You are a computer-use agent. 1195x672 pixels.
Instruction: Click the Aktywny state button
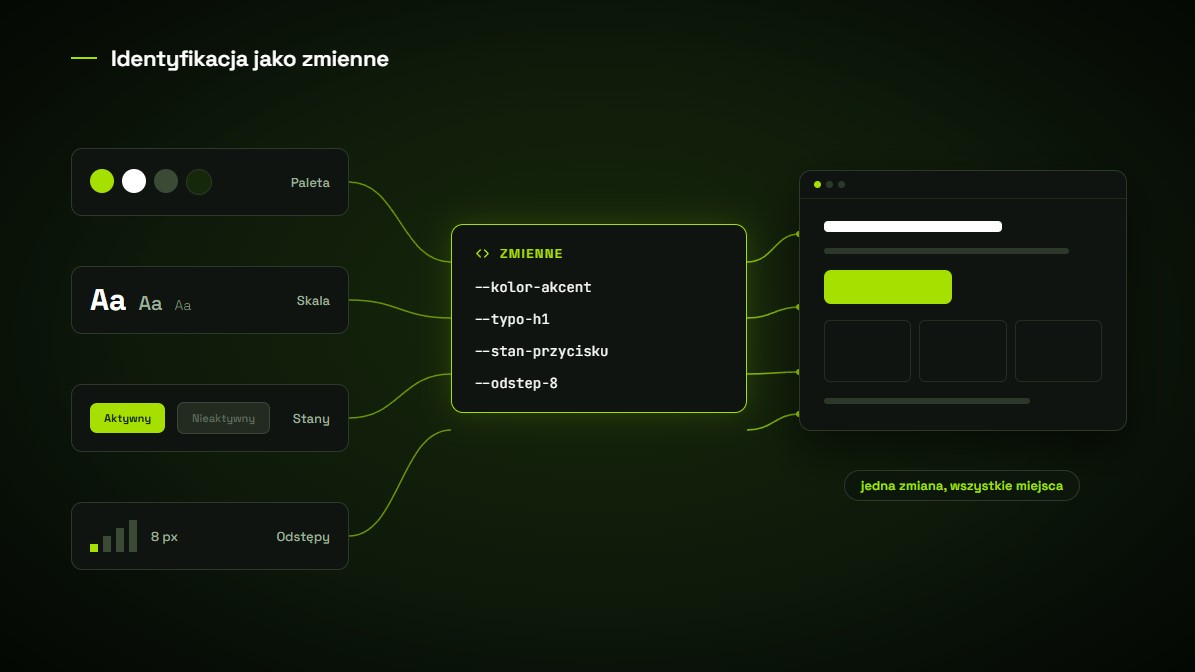pos(127,418)
